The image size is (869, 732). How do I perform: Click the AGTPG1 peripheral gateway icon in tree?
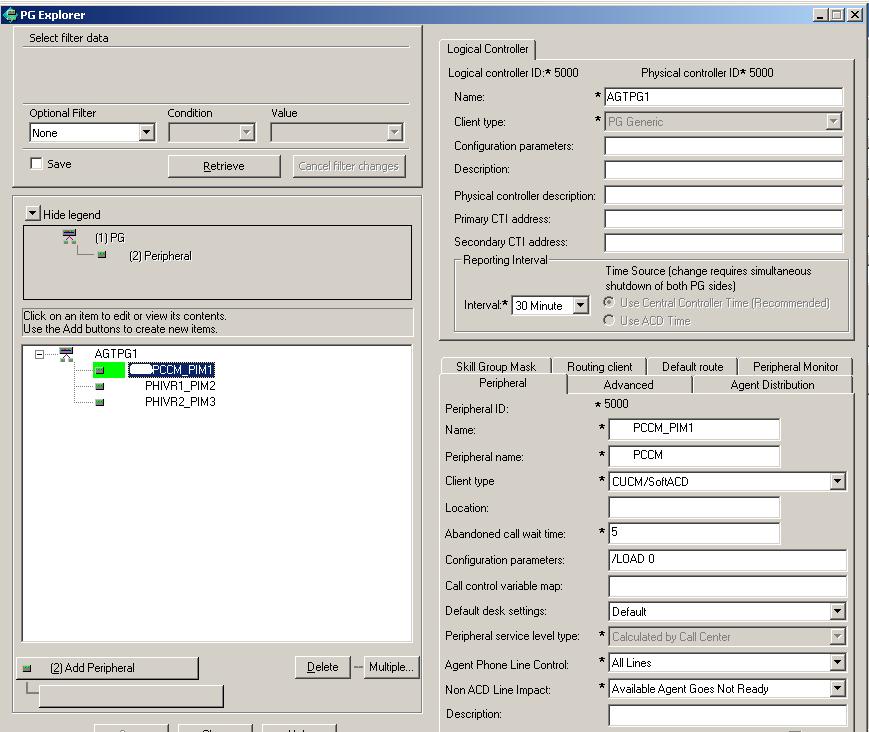coord(67,354)
